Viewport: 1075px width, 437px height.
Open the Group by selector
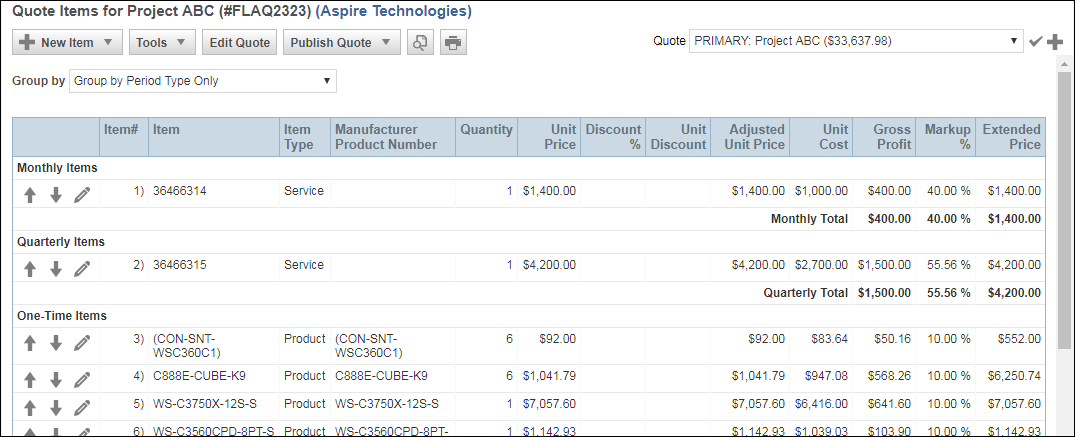coord(203,81)
